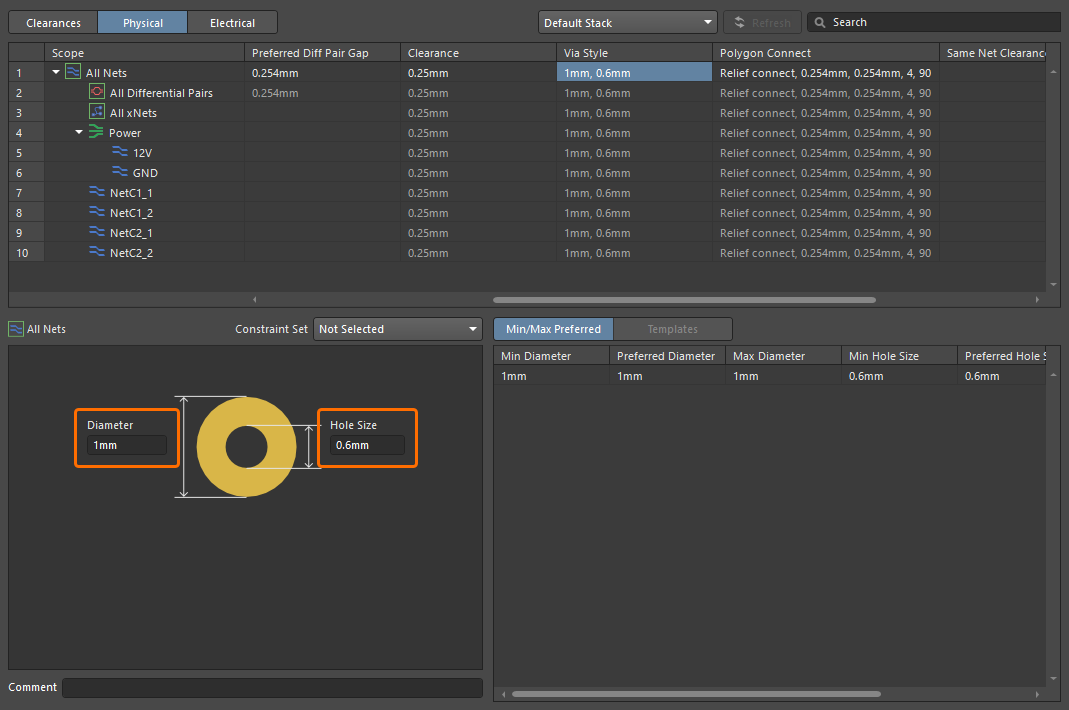The width and height of the screenshot is (1069, 710).
Task: Click the Diameter input field
Action: point(126,445)
